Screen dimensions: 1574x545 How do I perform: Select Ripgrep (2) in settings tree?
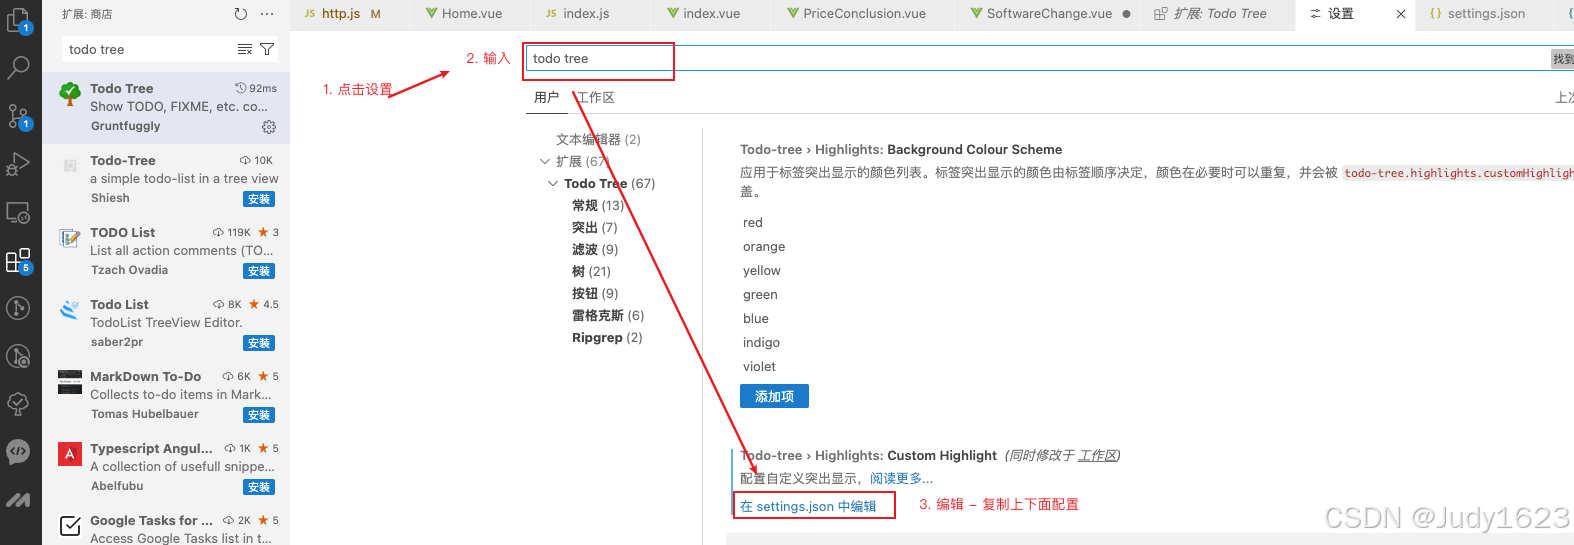[607, 337]
